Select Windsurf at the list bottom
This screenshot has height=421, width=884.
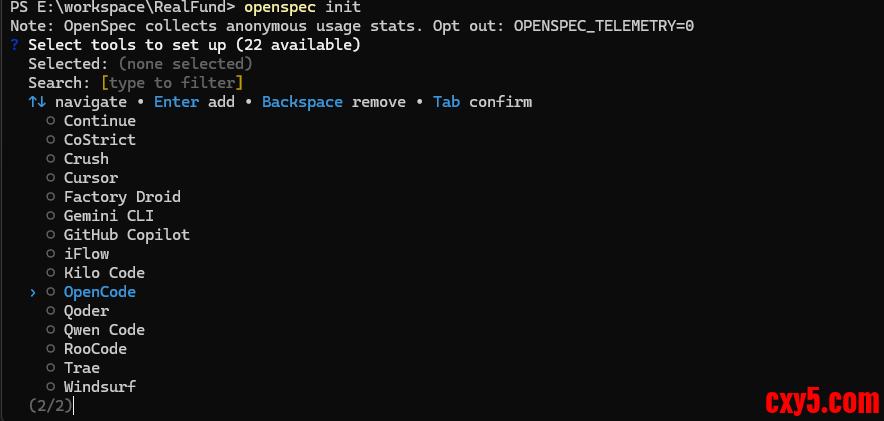(x=99, y=387)
